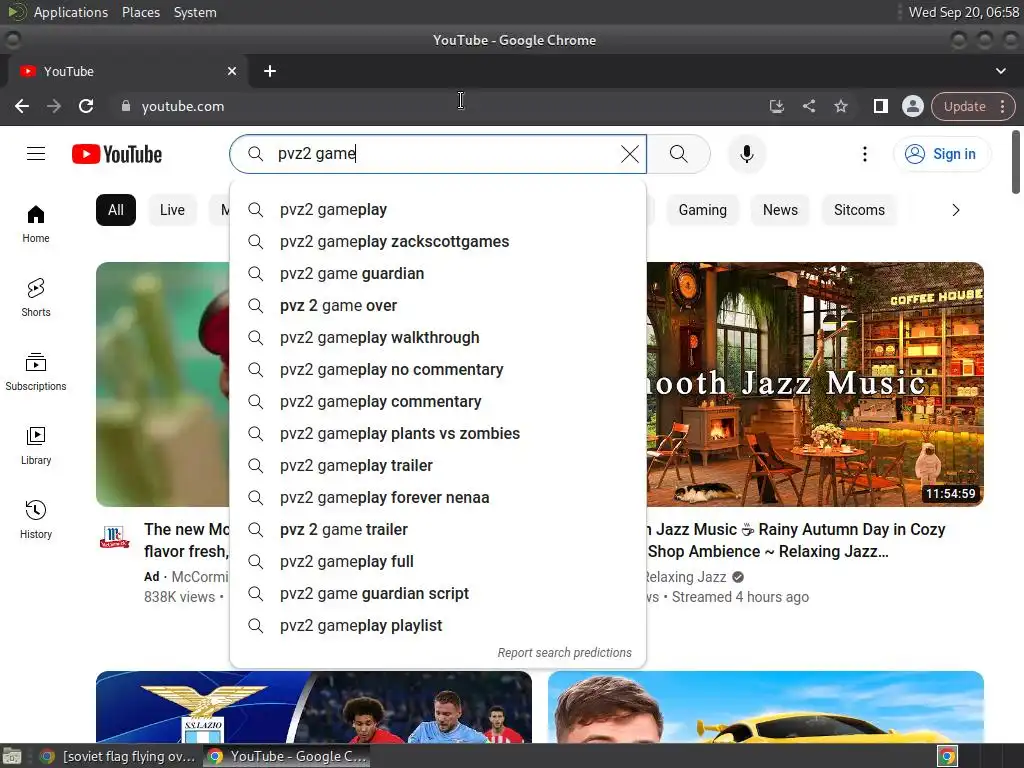Share this page via share icon
1024x768 pixels.
(808, 106)
